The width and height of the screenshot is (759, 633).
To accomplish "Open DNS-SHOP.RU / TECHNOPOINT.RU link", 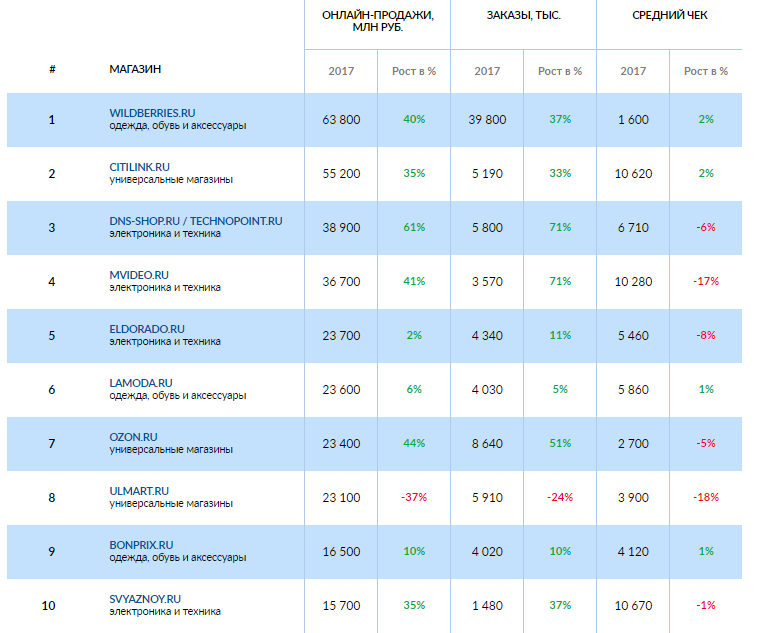I will pos(196,221).
